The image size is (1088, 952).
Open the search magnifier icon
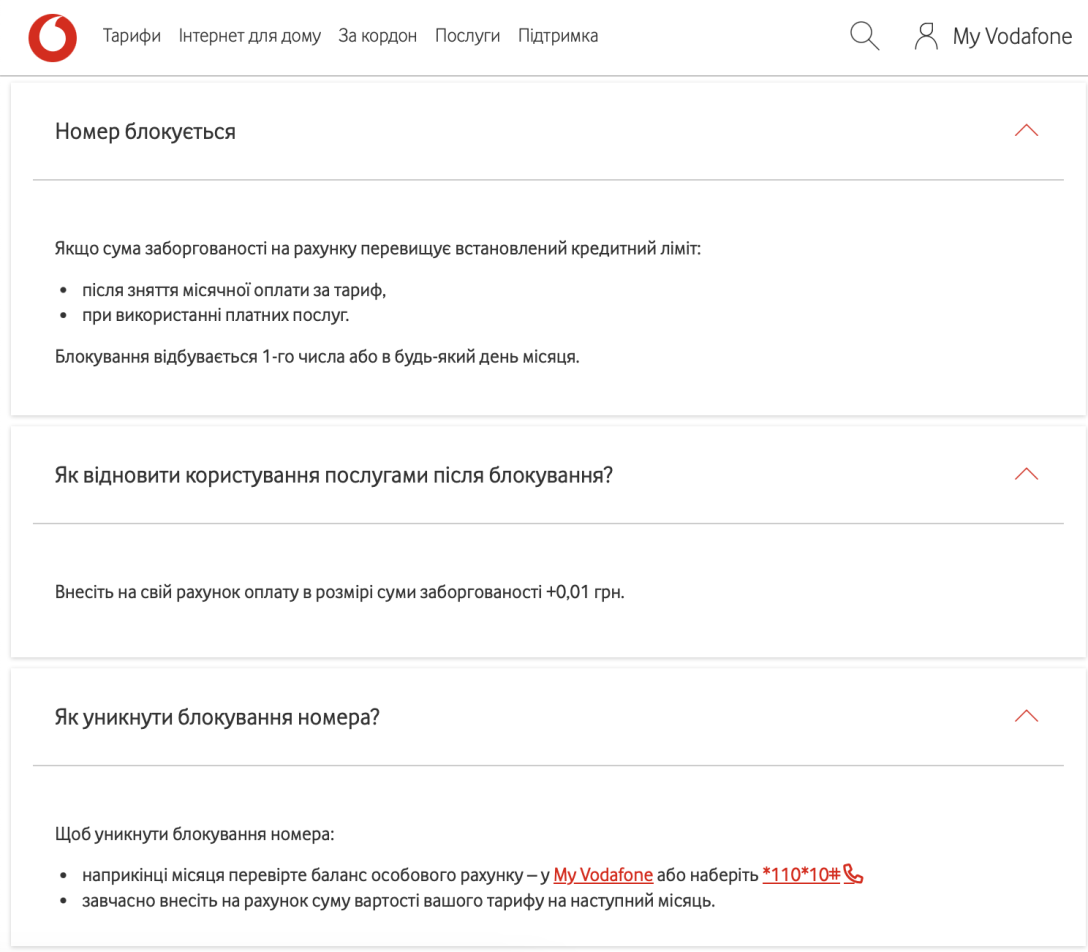tap(864, 37)
